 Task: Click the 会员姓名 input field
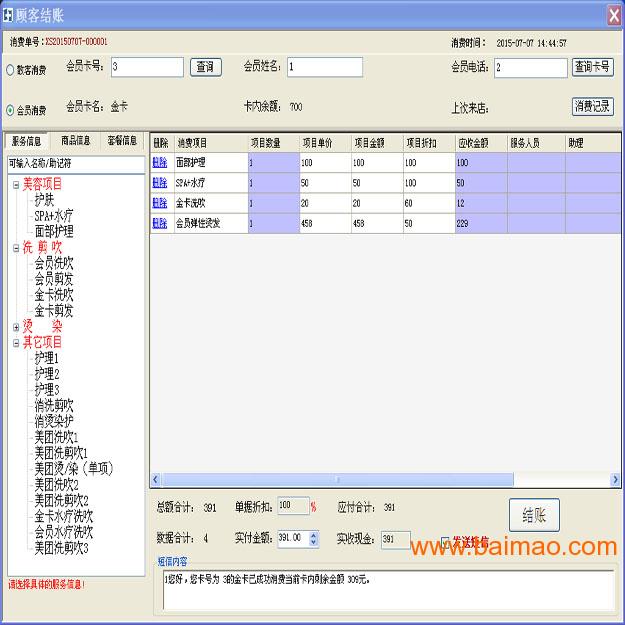(x=338, y=68)
